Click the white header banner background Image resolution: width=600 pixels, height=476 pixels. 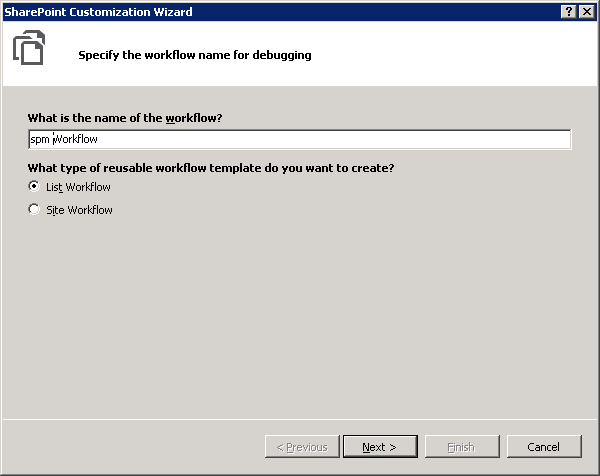(x=450, y=55)
